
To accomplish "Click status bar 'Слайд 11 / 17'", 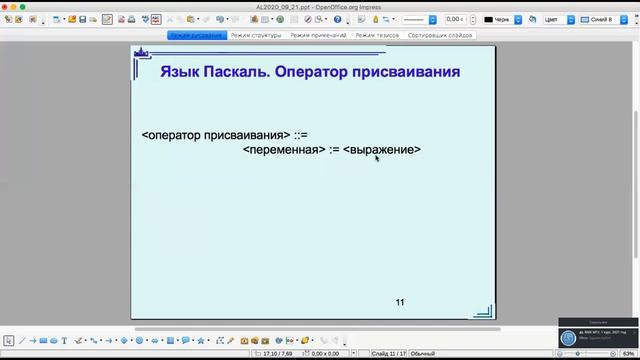I will [x=389, y=354].
